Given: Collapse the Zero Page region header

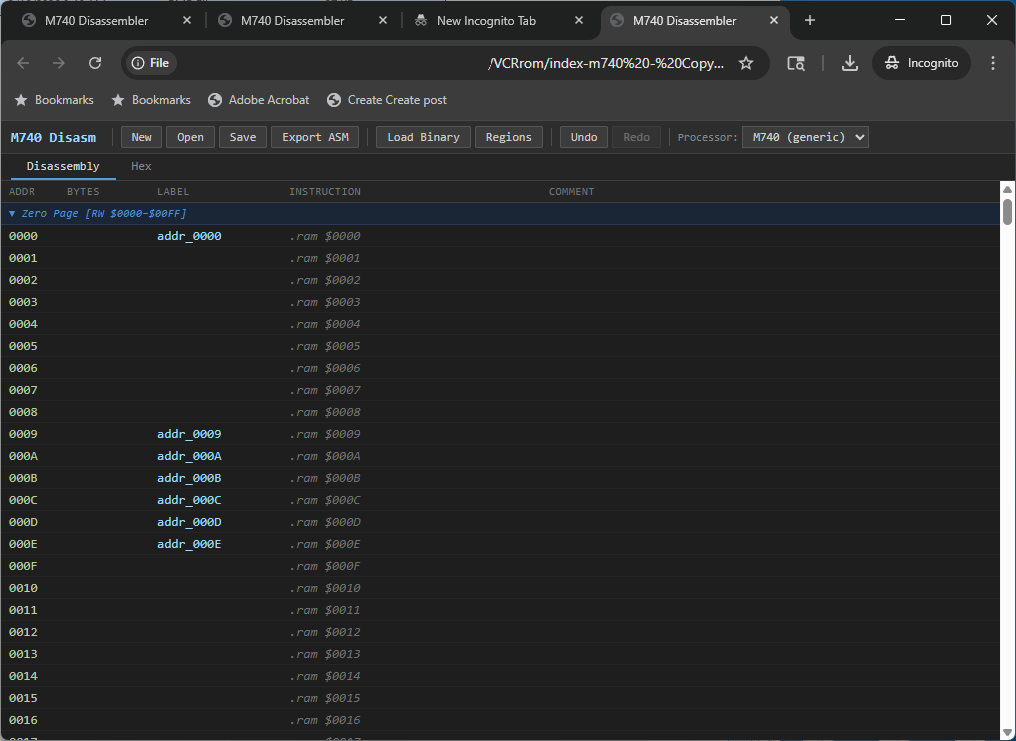Looking at the screenshot, I should pyautogui.click(x=97, y=213).
